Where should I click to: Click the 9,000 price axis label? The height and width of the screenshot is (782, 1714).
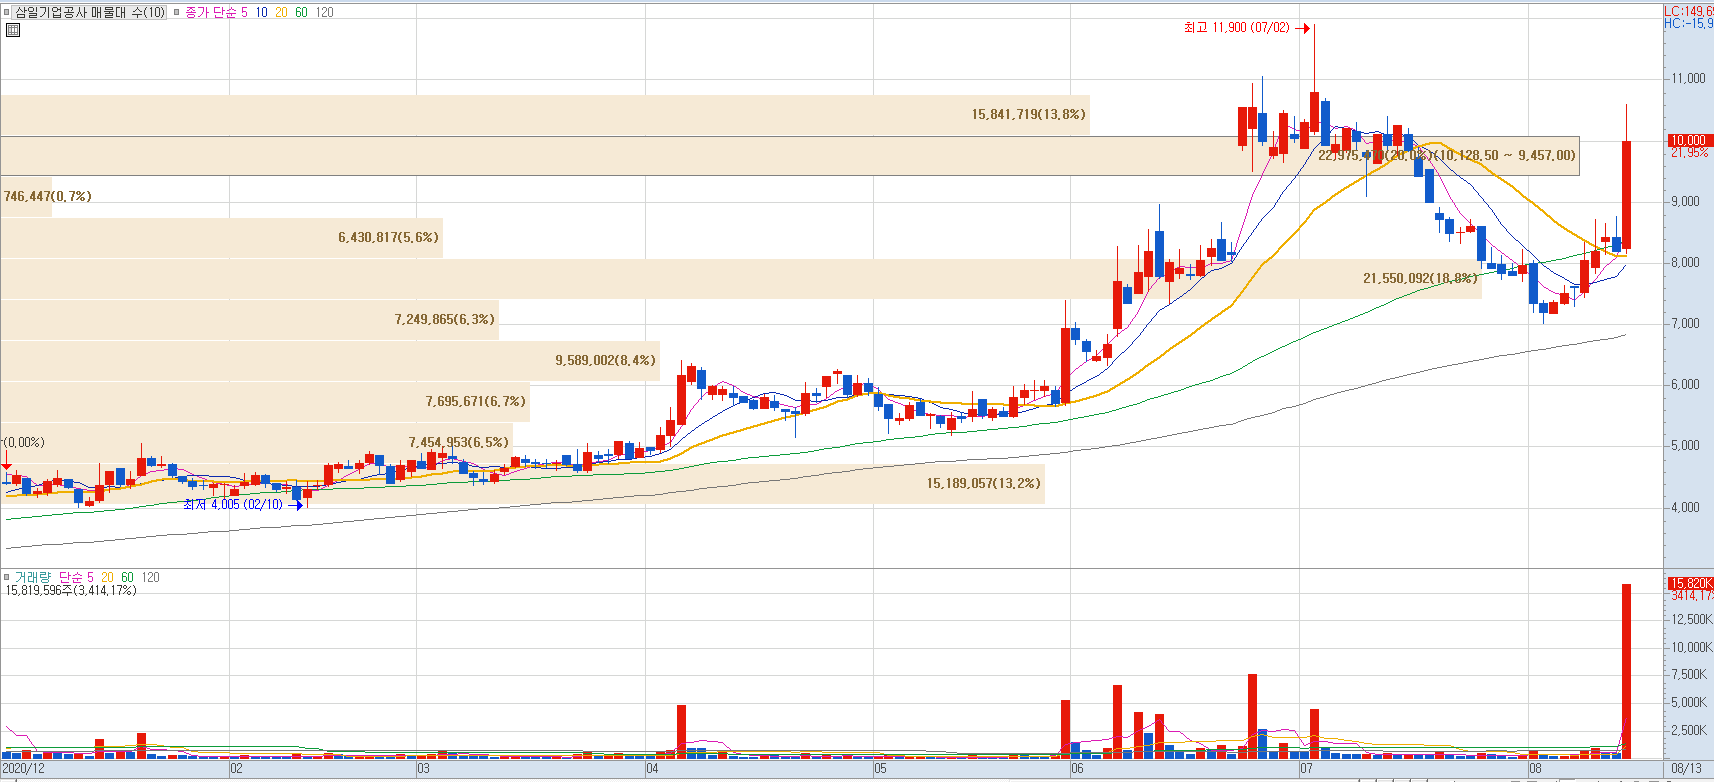[x=1686, y=202]
